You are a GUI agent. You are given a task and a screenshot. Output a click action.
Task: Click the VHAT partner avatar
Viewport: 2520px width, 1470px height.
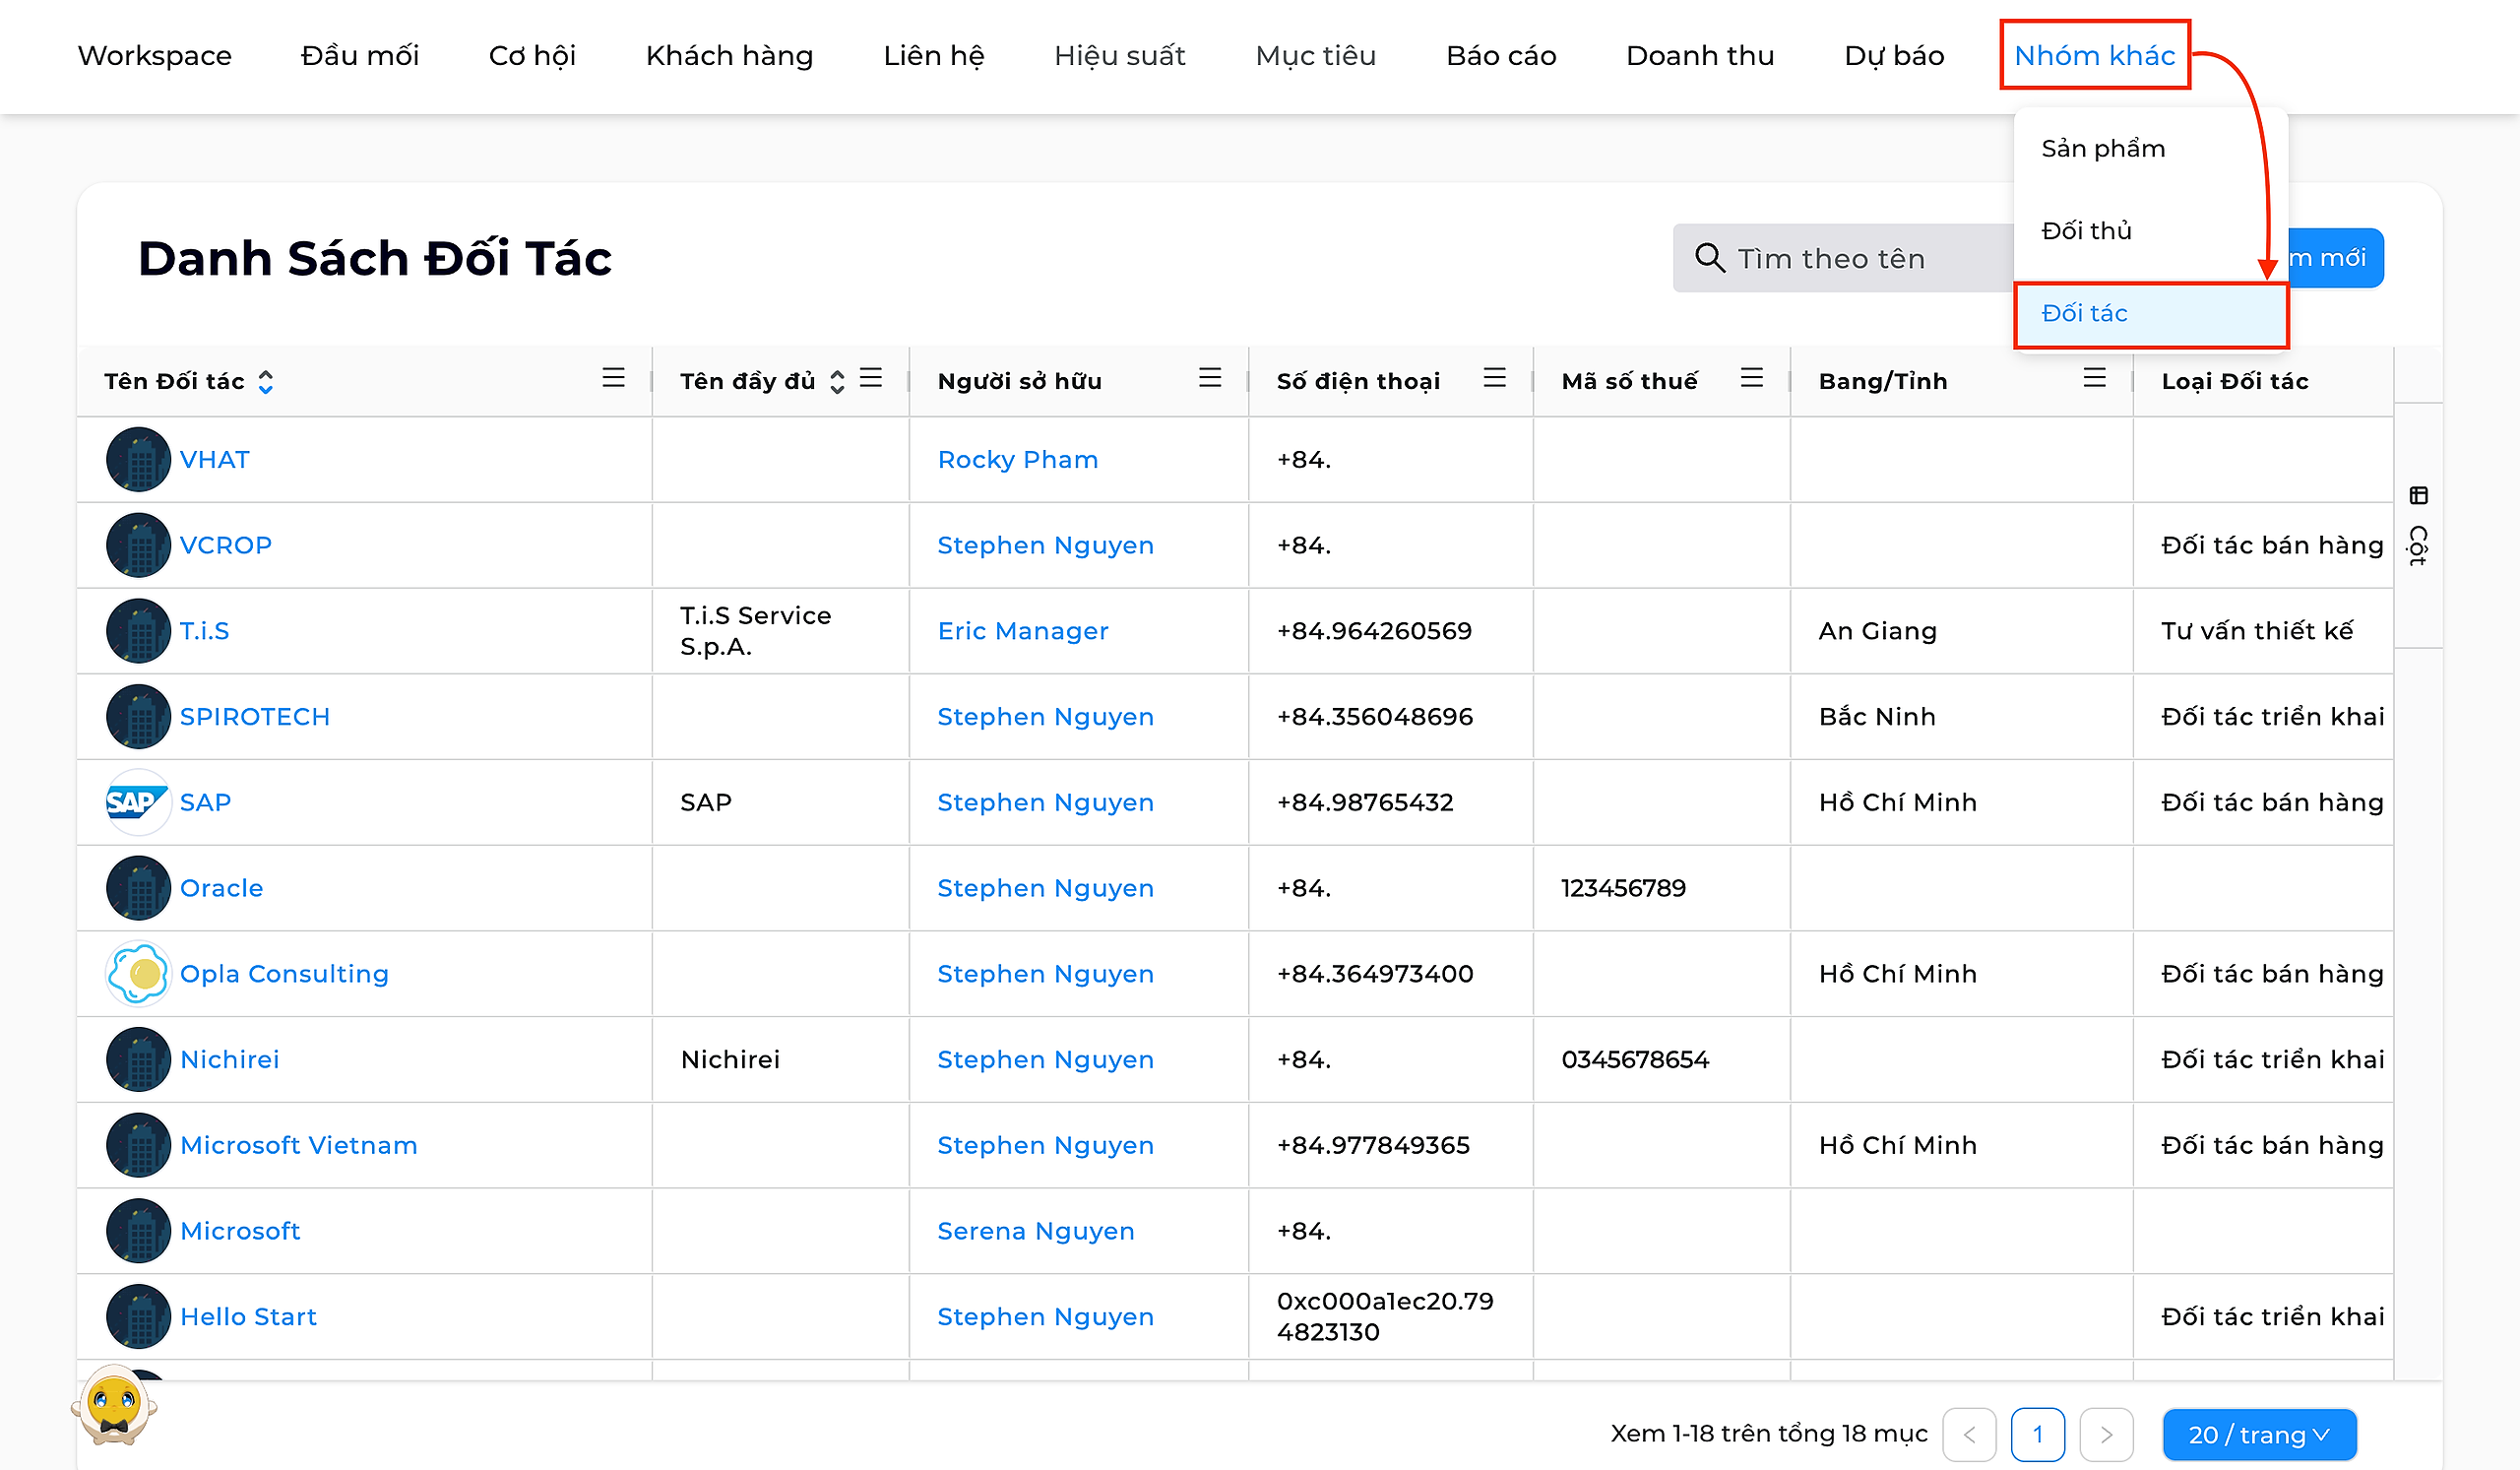(x=138, y=460)
